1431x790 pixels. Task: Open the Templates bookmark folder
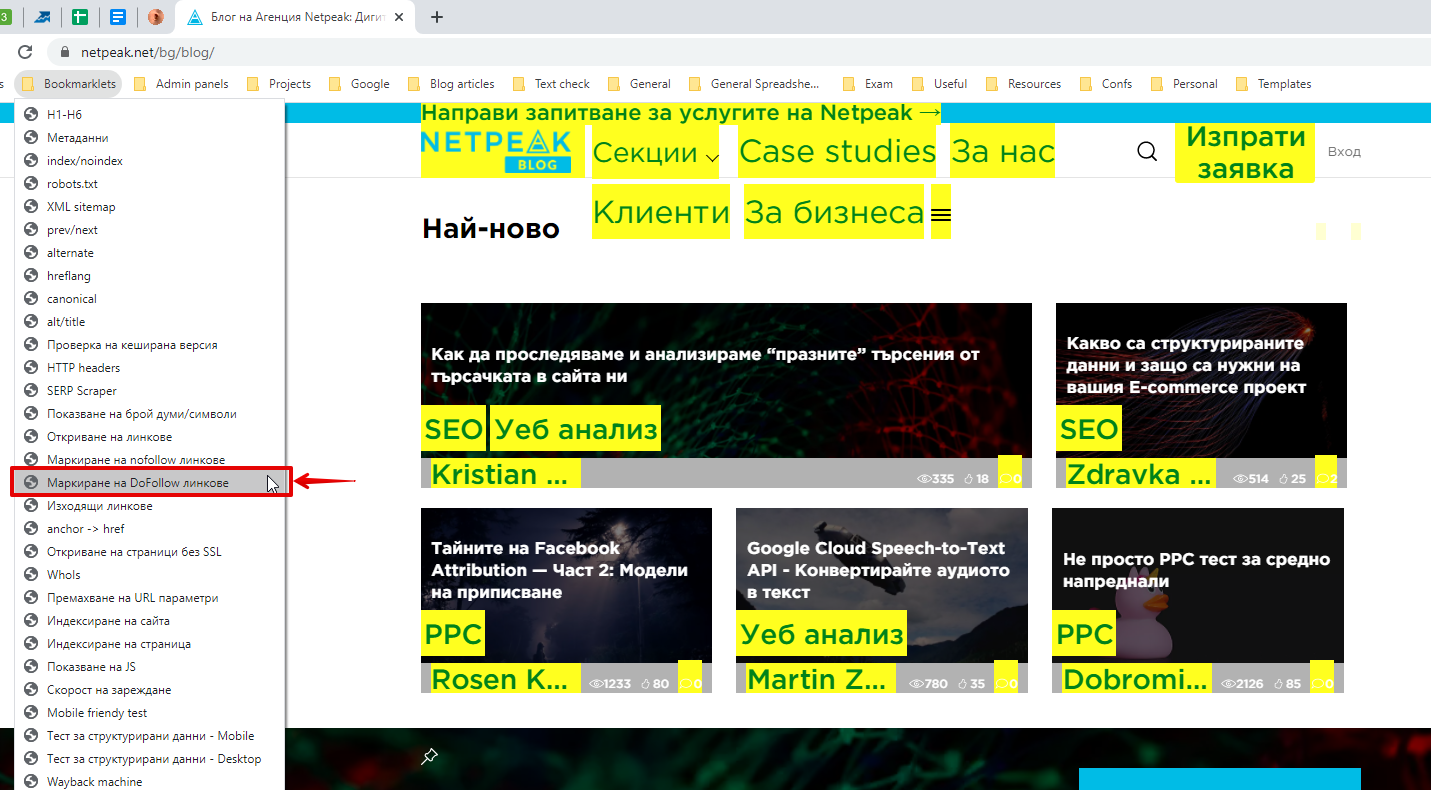(1274, 84)
